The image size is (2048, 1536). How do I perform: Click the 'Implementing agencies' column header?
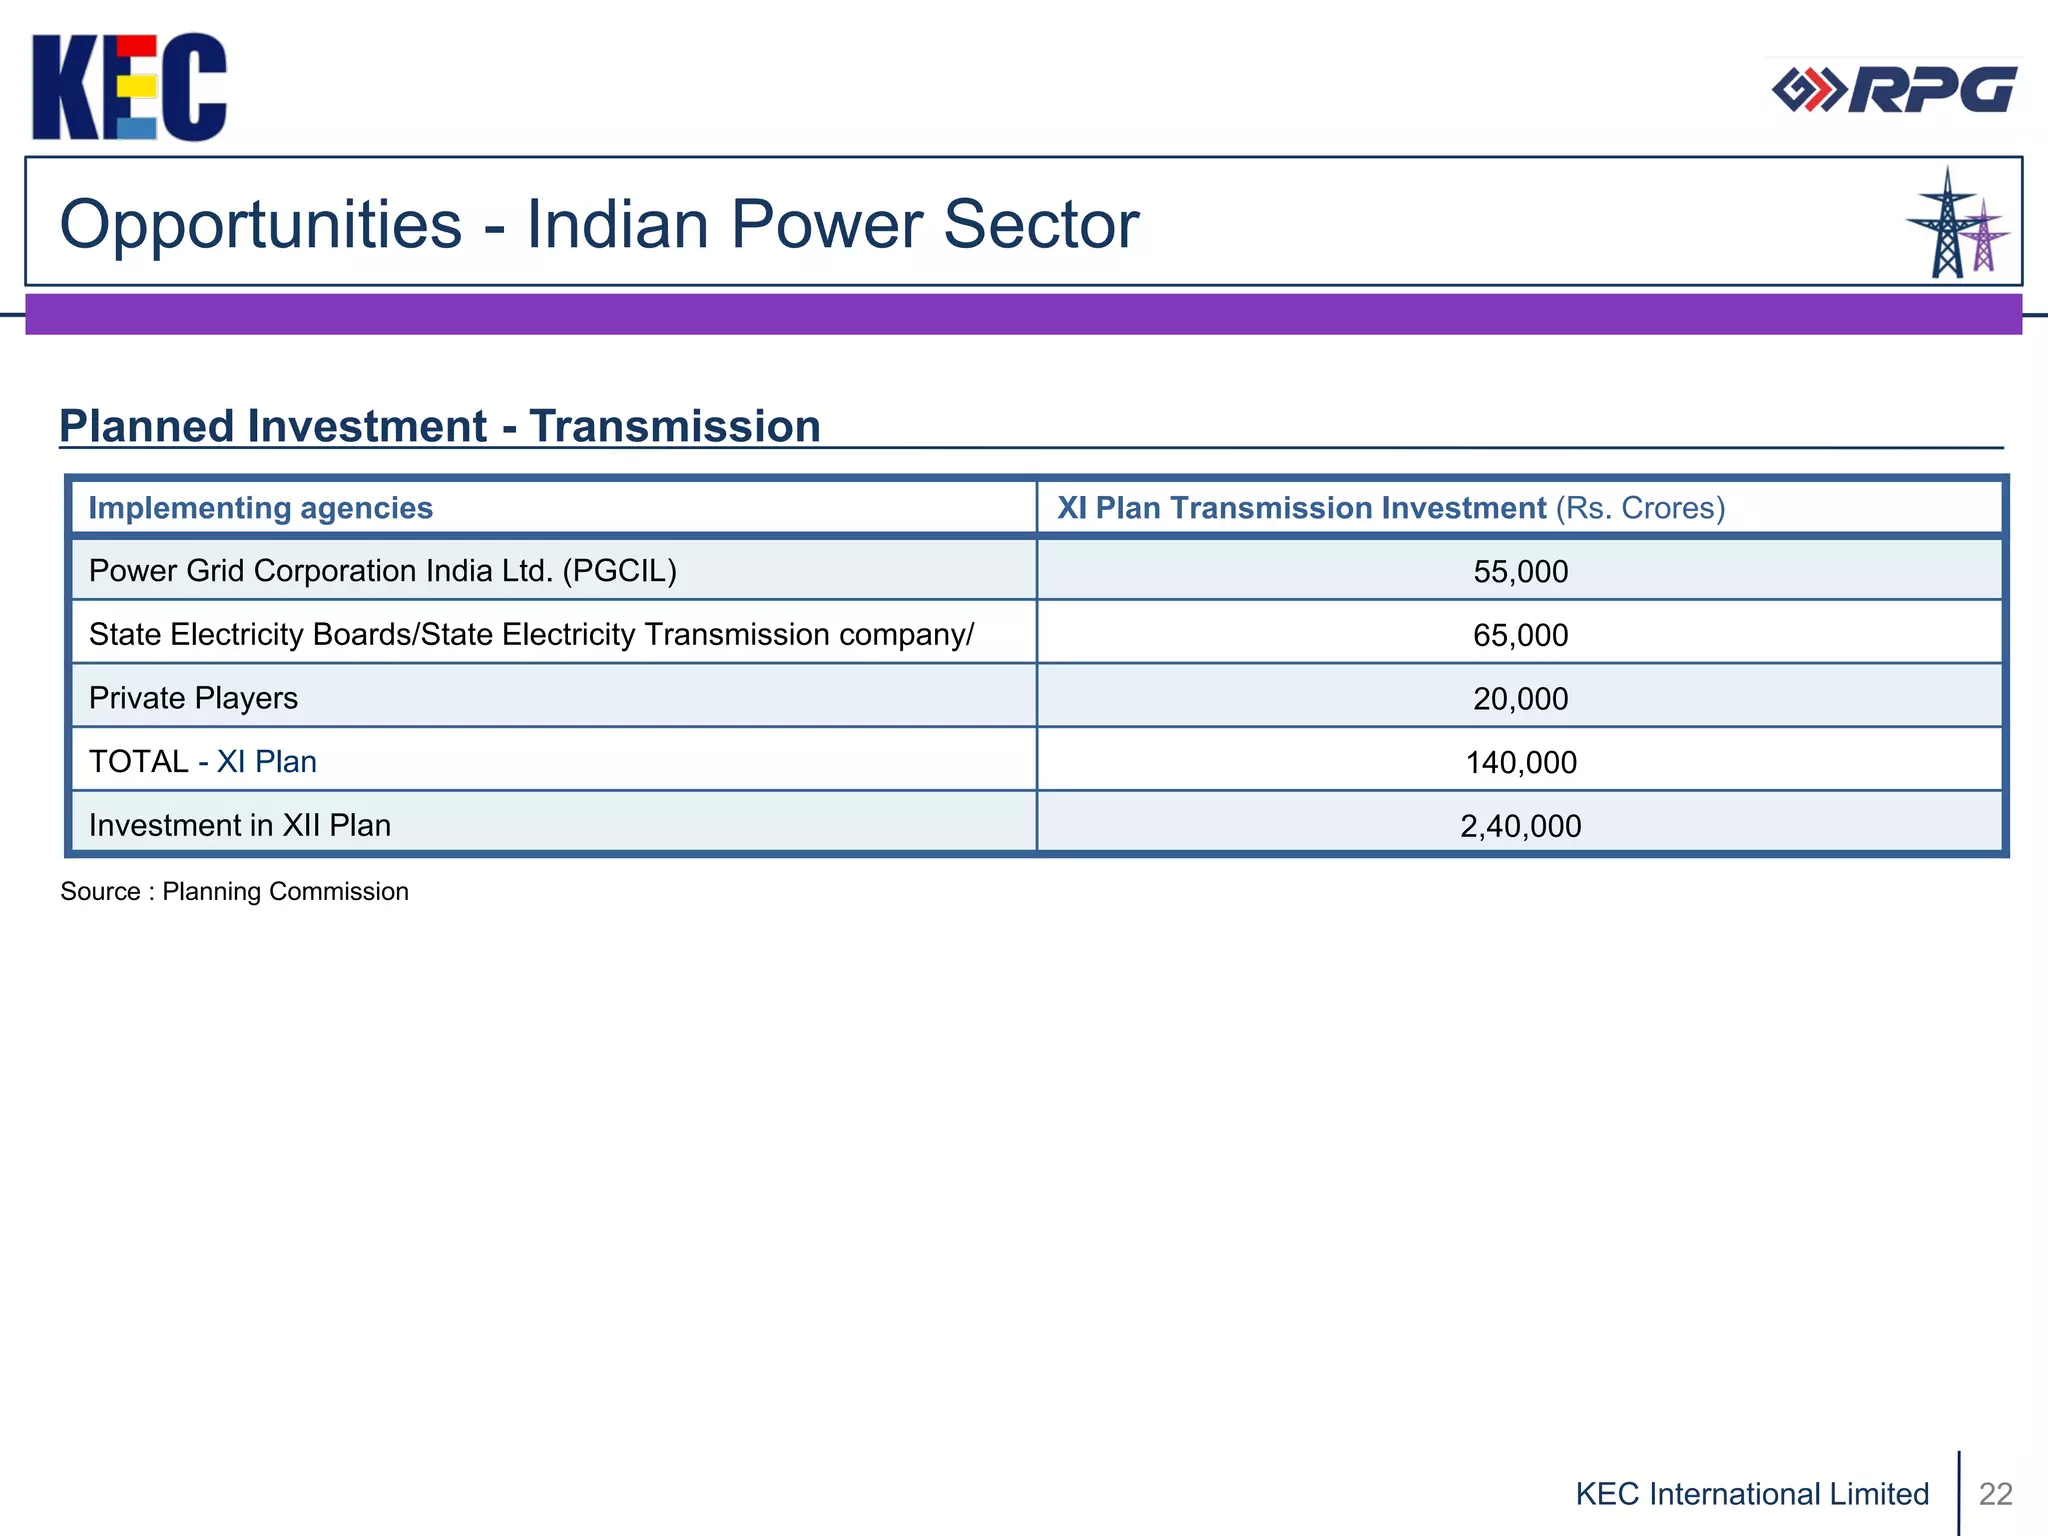(x=554, y=508)
